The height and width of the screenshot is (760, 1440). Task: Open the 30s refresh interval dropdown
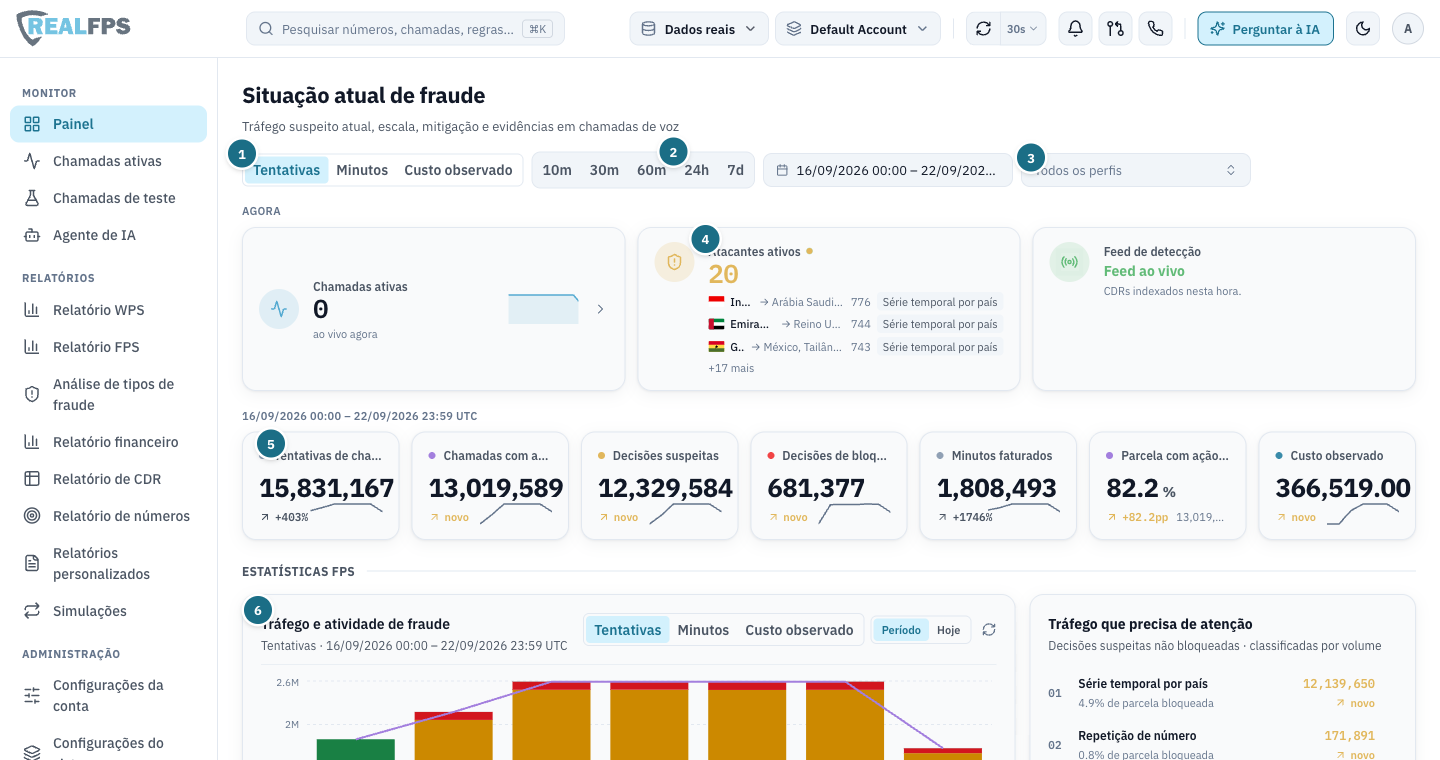(x=1023, y=29)
